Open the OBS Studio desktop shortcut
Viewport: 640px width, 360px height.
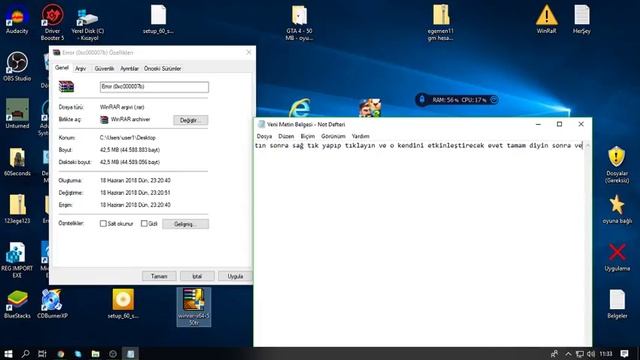click(x=17, y=66)
